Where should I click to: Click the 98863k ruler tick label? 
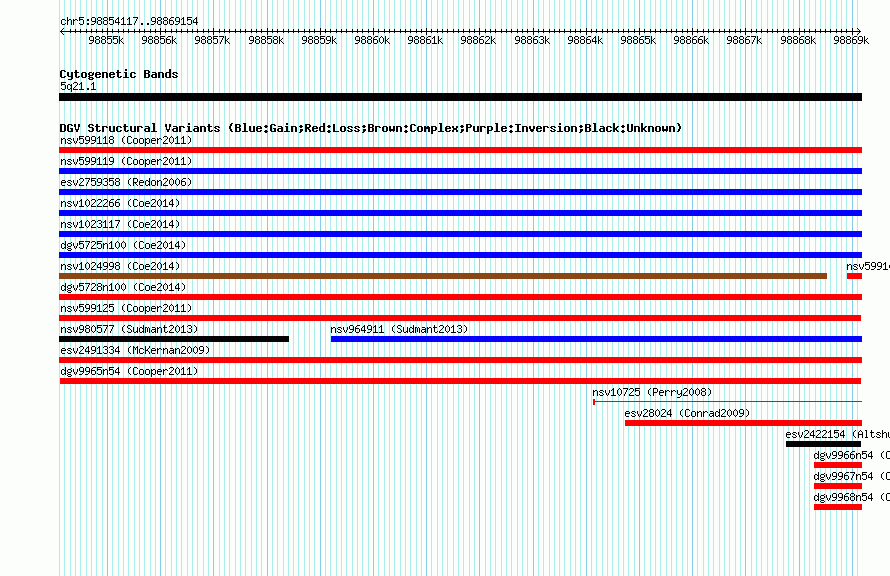pos(532,40)
